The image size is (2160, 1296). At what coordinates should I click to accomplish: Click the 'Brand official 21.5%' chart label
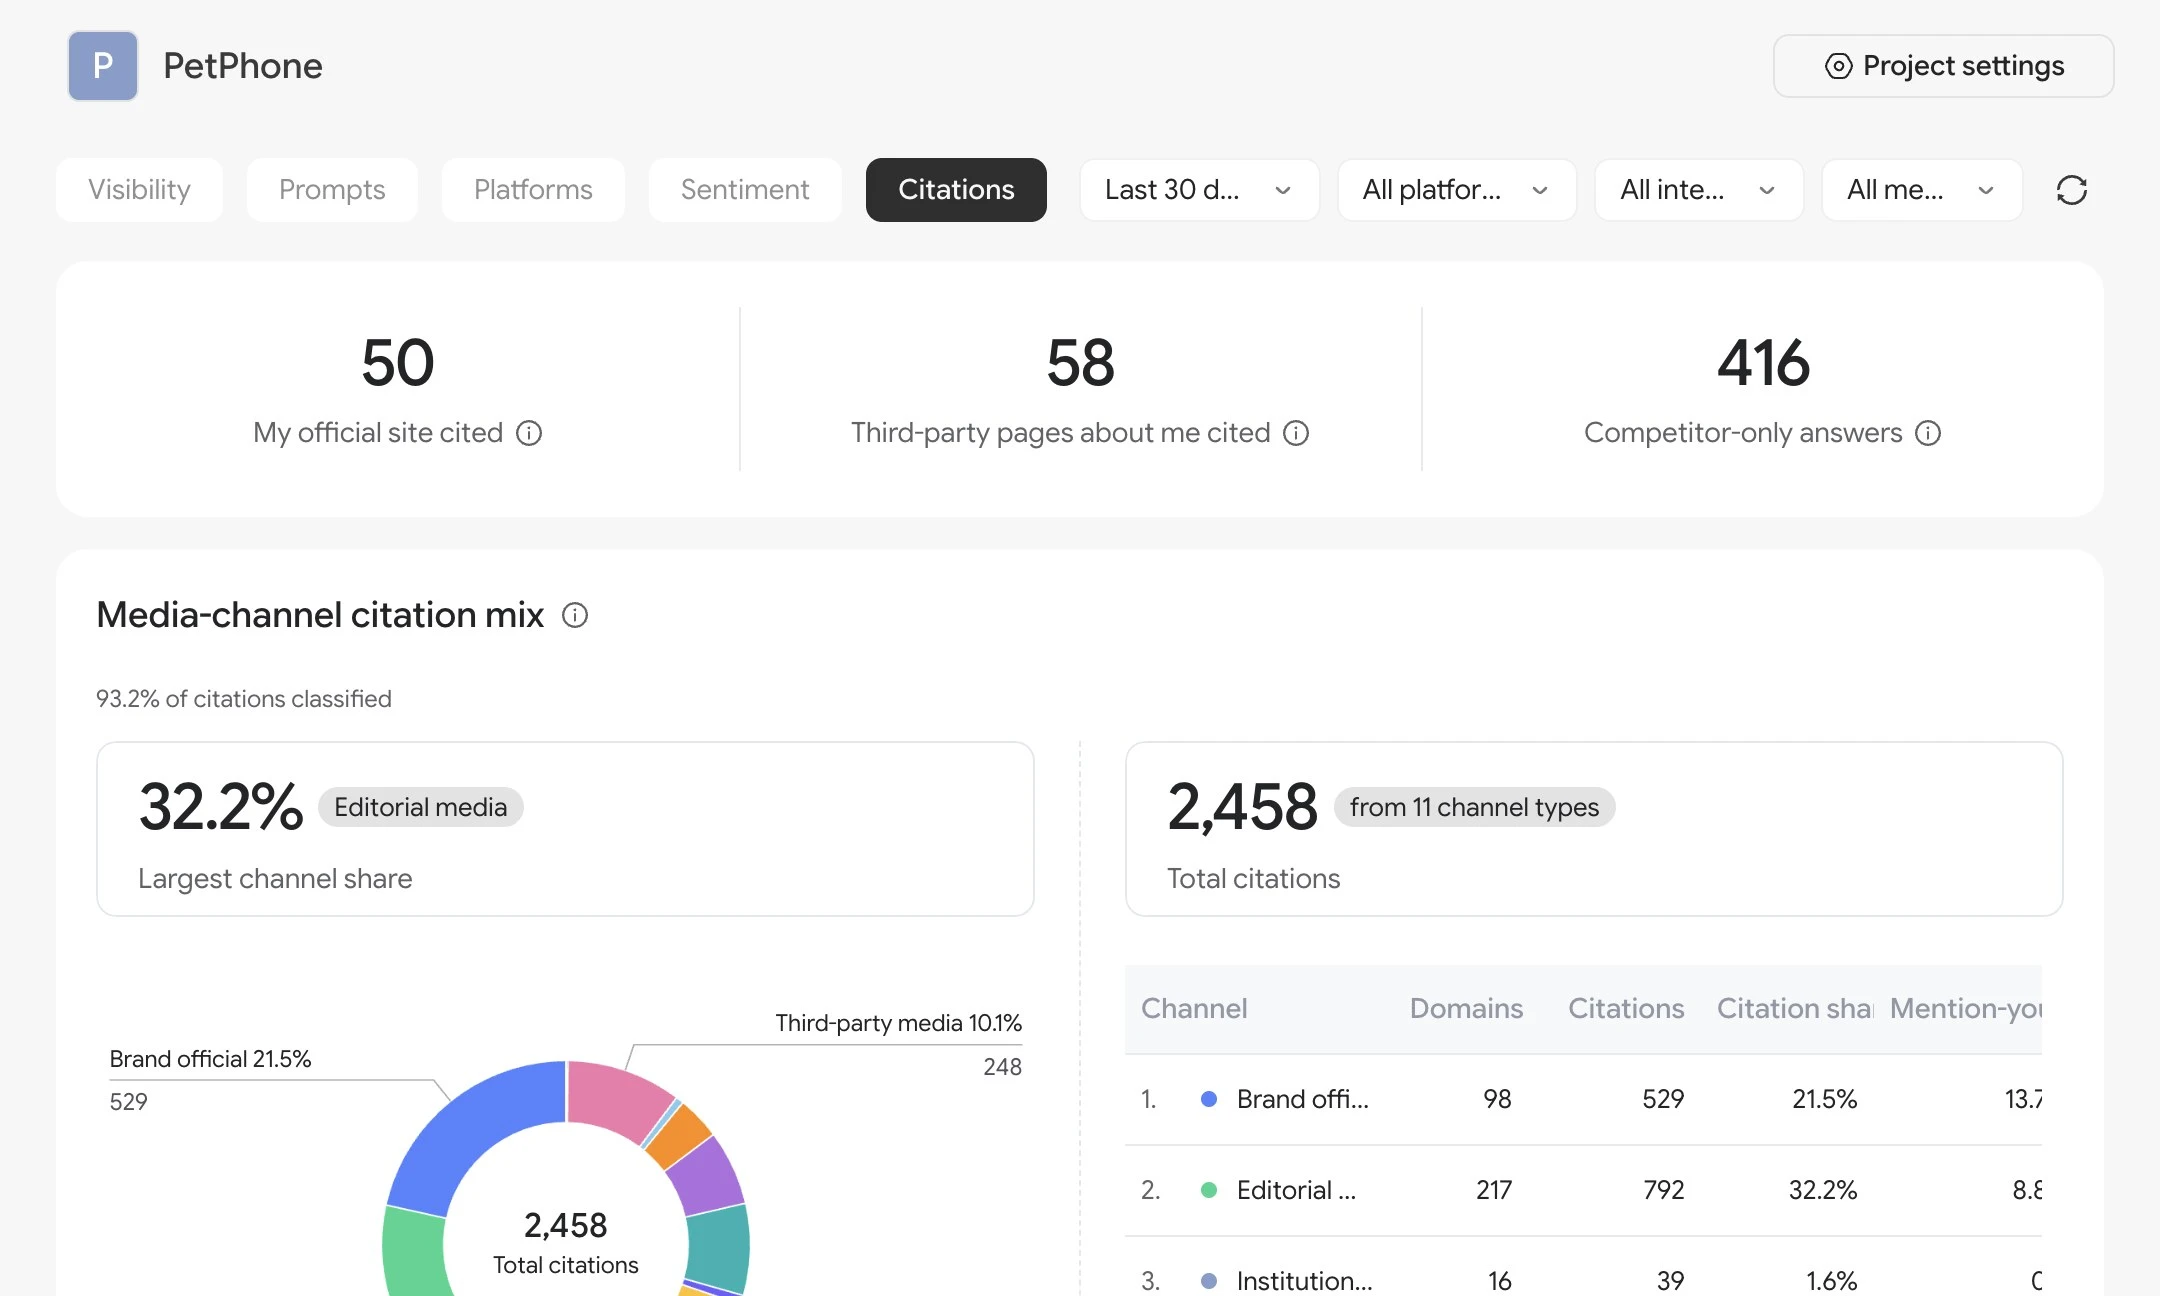(x=210, y=1059)
